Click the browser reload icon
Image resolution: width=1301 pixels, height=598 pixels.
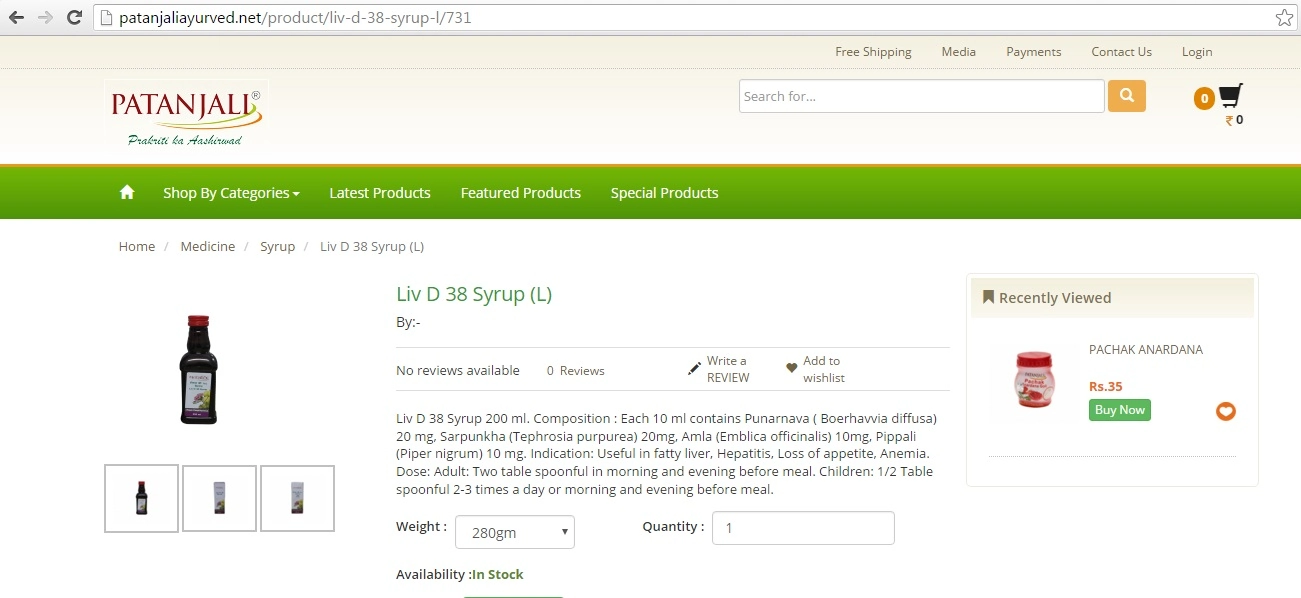pyautogui.click(x=74, y=17)
